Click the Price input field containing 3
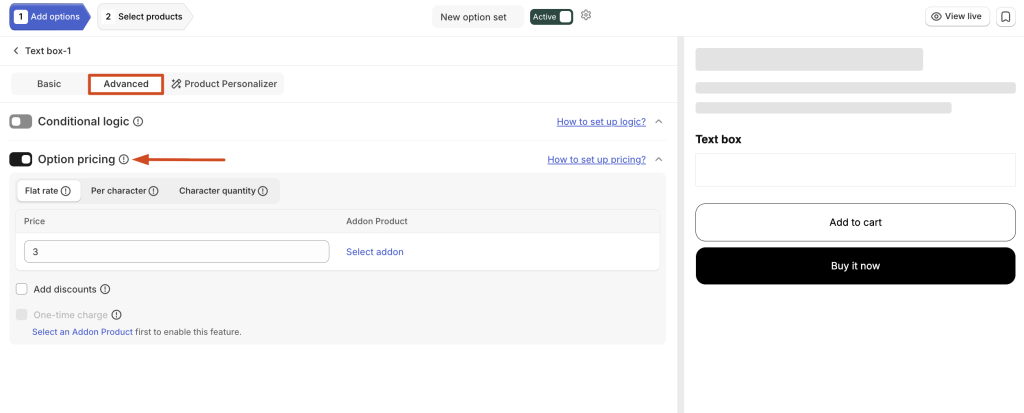The image size is (1024, 413). point(176,252)
